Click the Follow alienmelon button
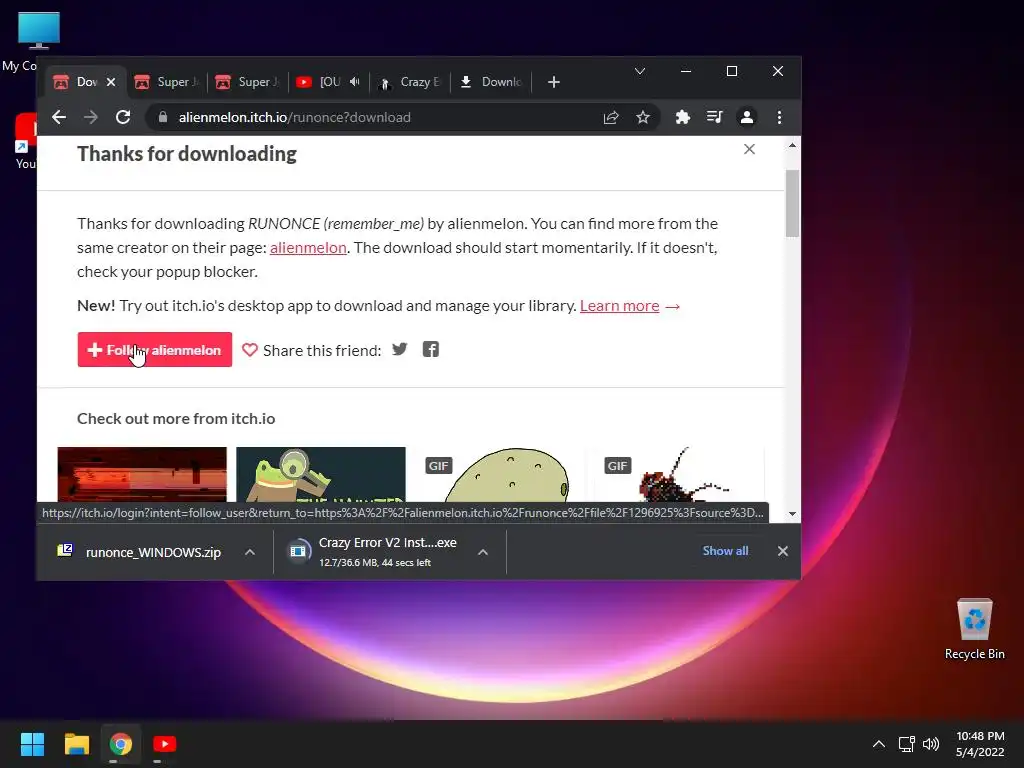This screenshot has height=768, width=1024. pyautogui.click(x=155, y=350)
